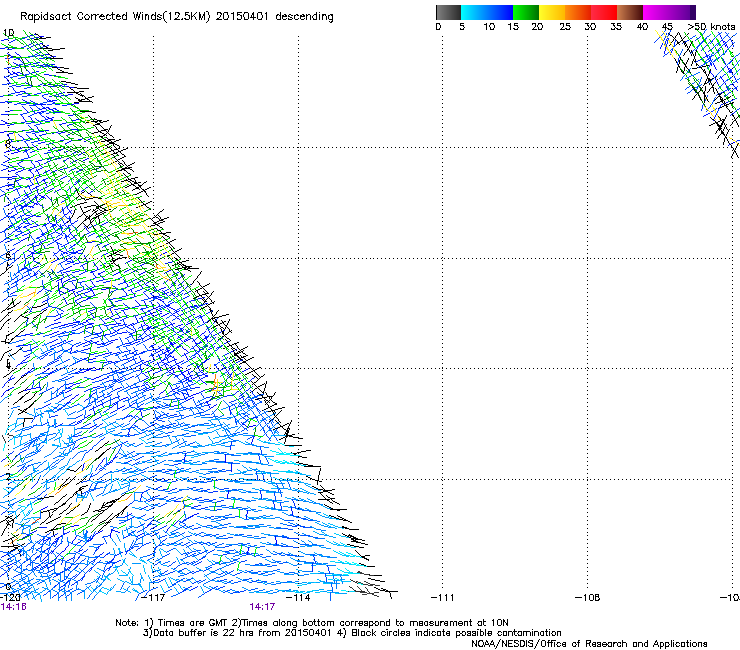This screenshot has height=650, width=740.
Task: Click the '20150401 descending' text in the title
Action: click(x=275, y=17)
